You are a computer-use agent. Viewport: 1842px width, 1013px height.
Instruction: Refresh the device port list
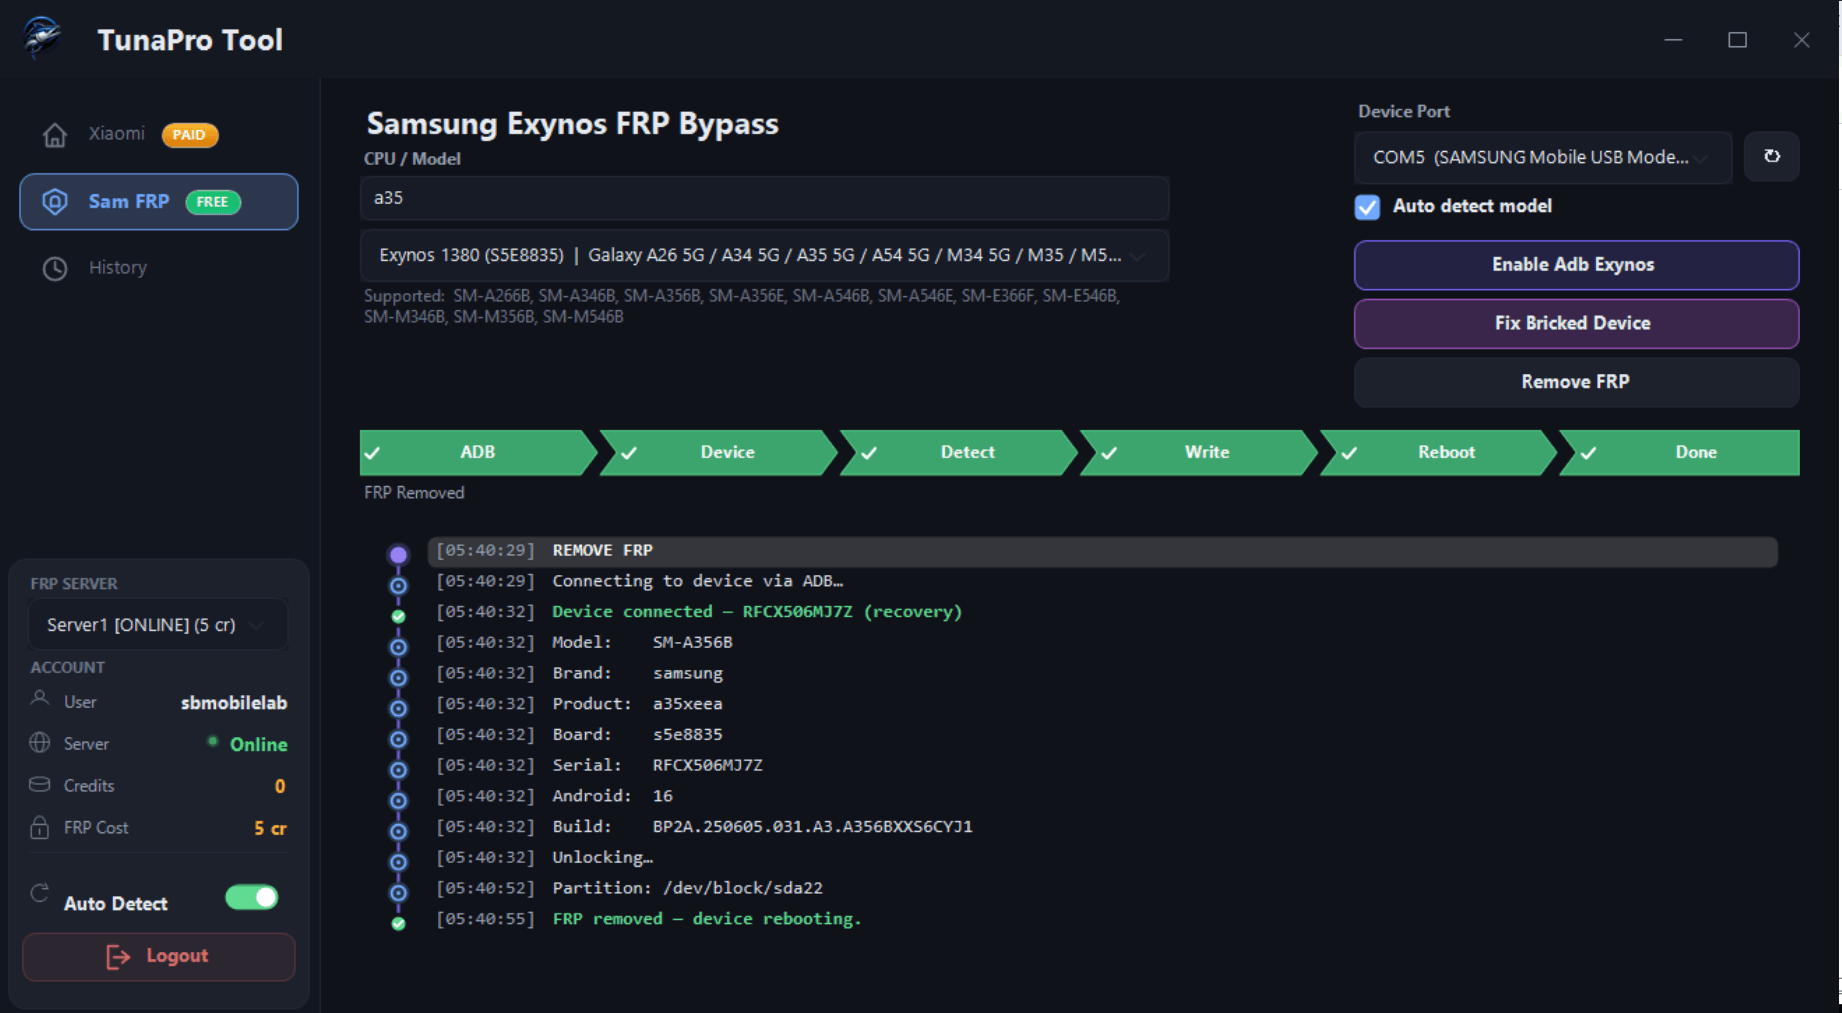[1771, 157]
